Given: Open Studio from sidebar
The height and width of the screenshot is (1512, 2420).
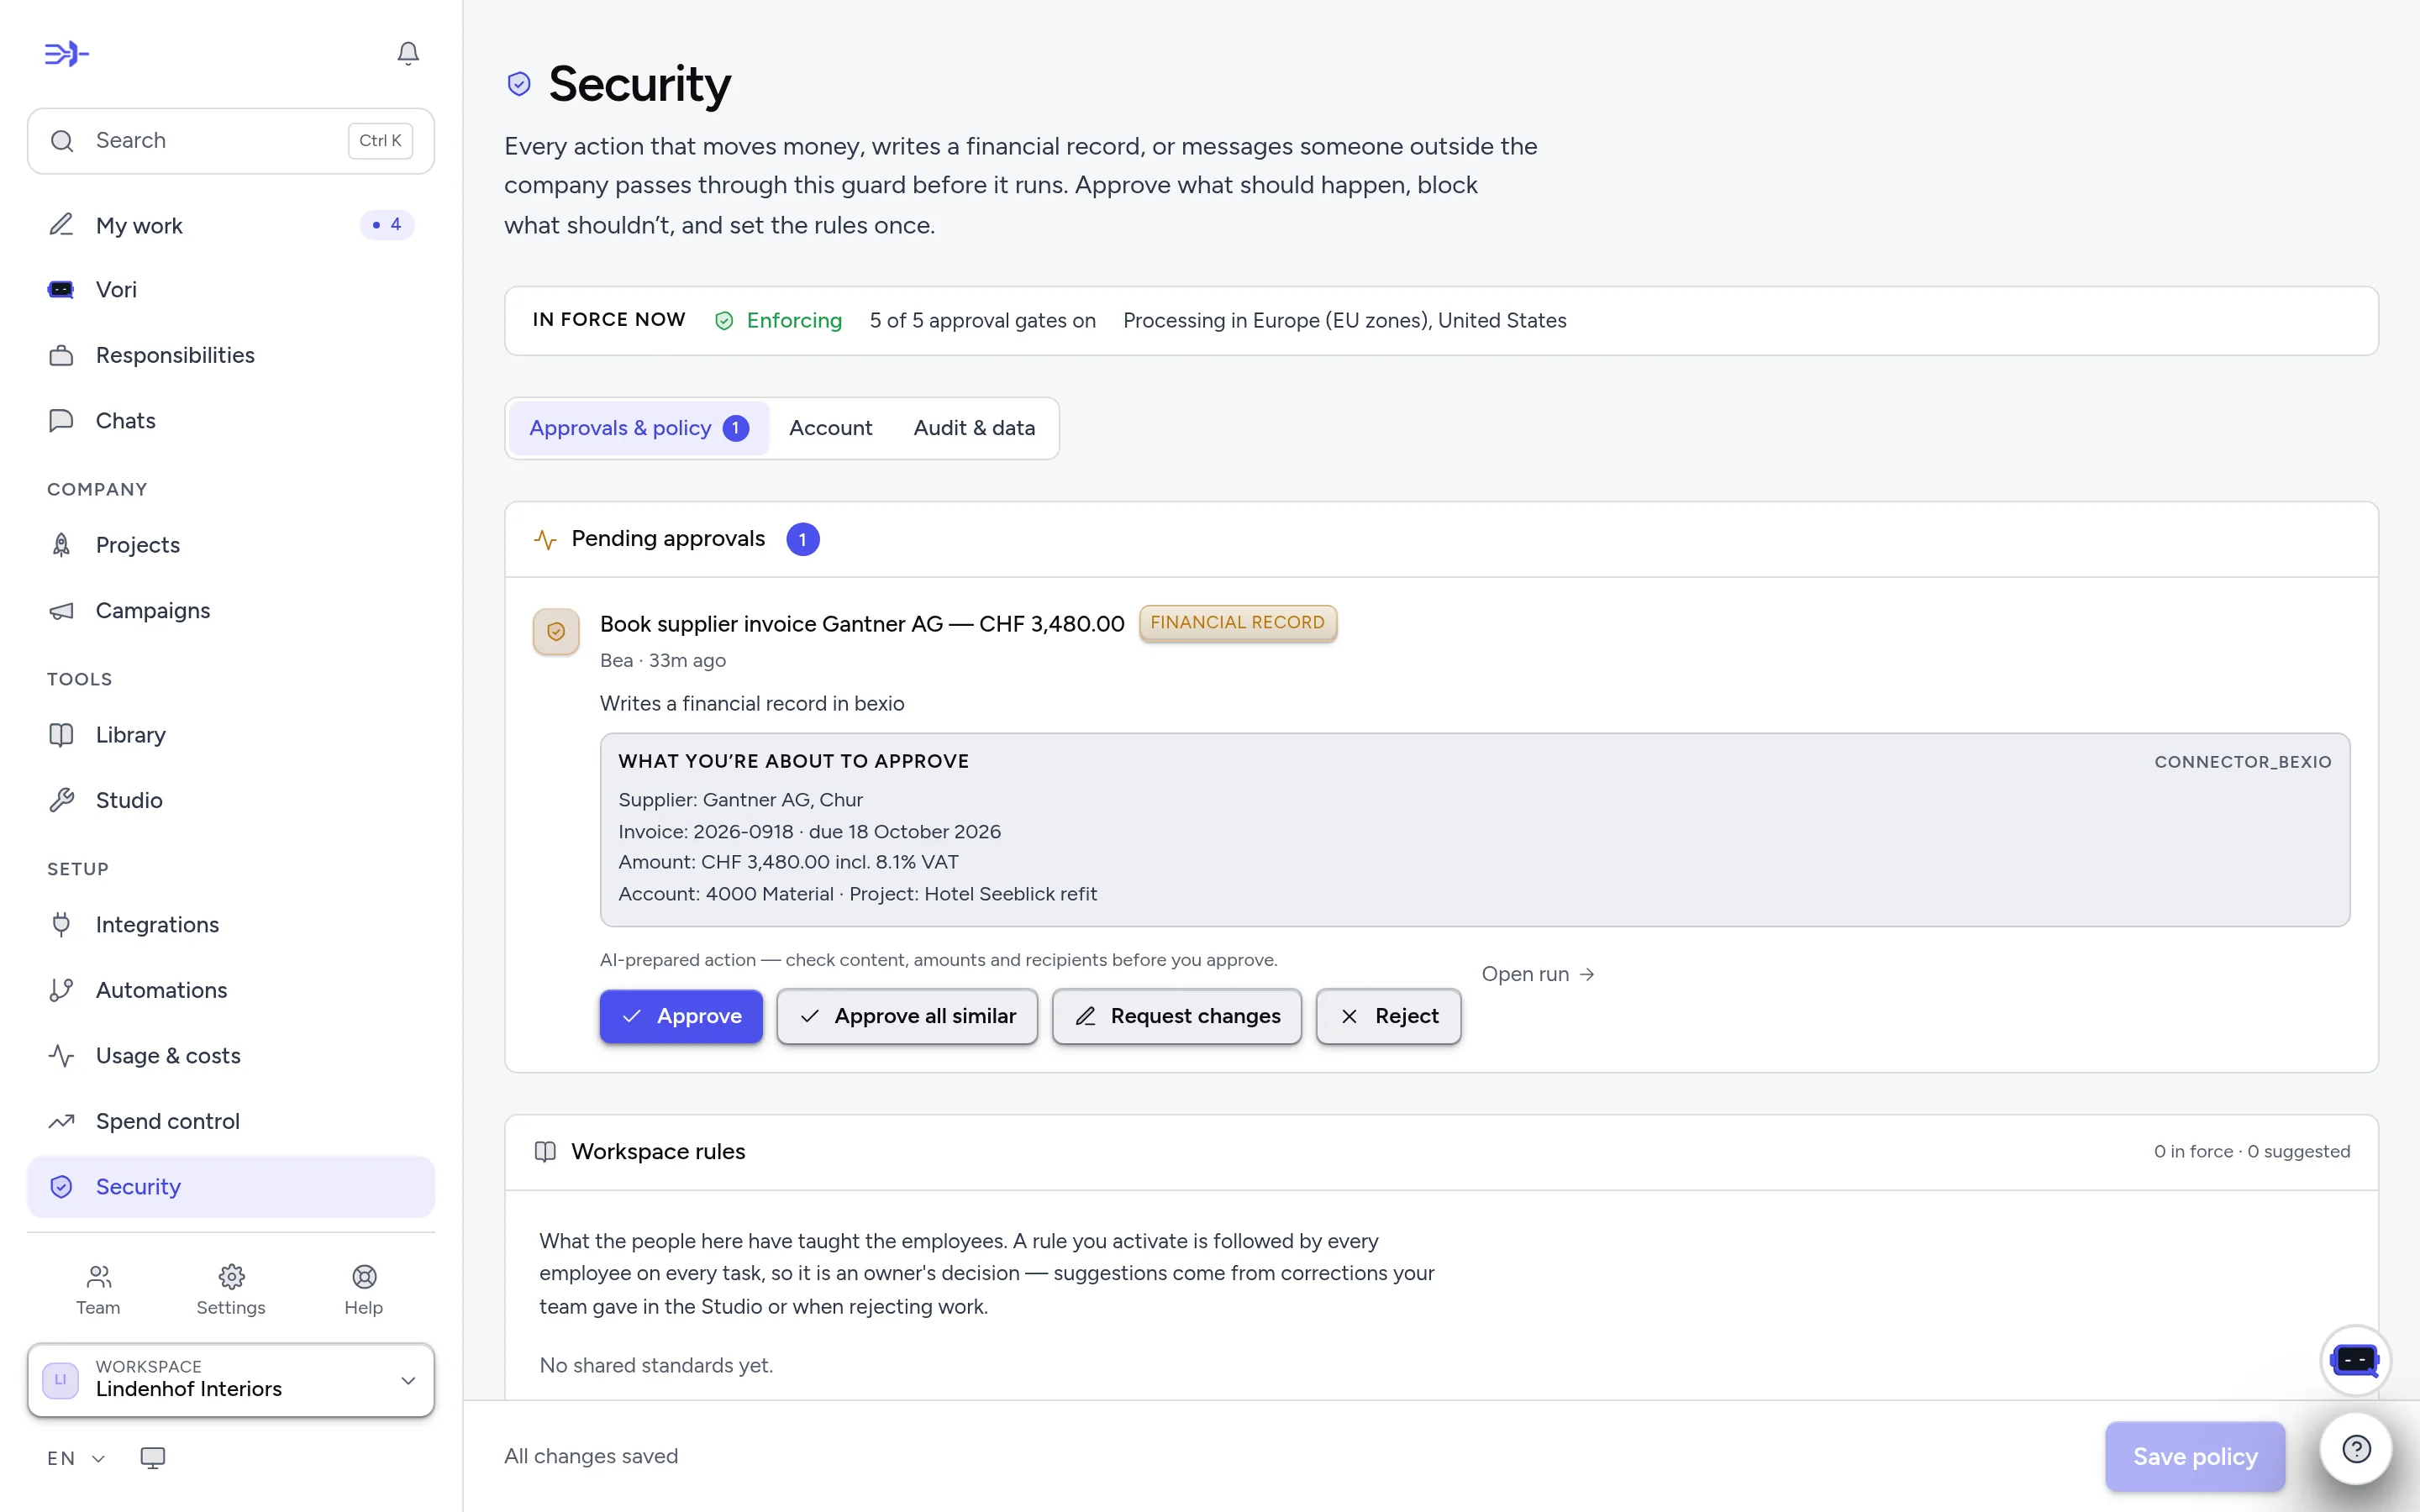Looking at the screenshot, I should 231,800.
